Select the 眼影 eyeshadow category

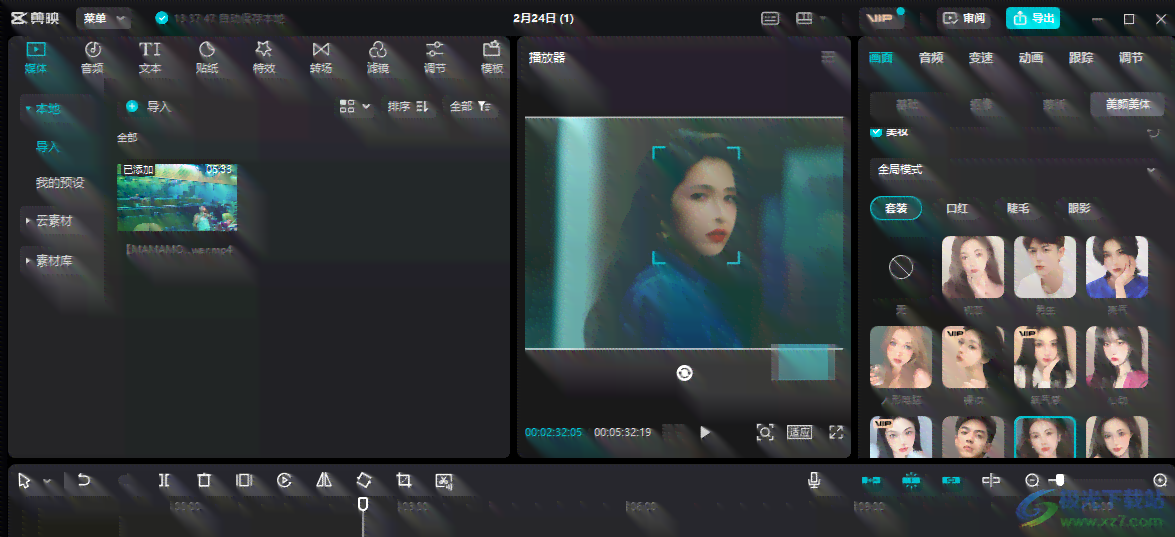click(1079, 208)
